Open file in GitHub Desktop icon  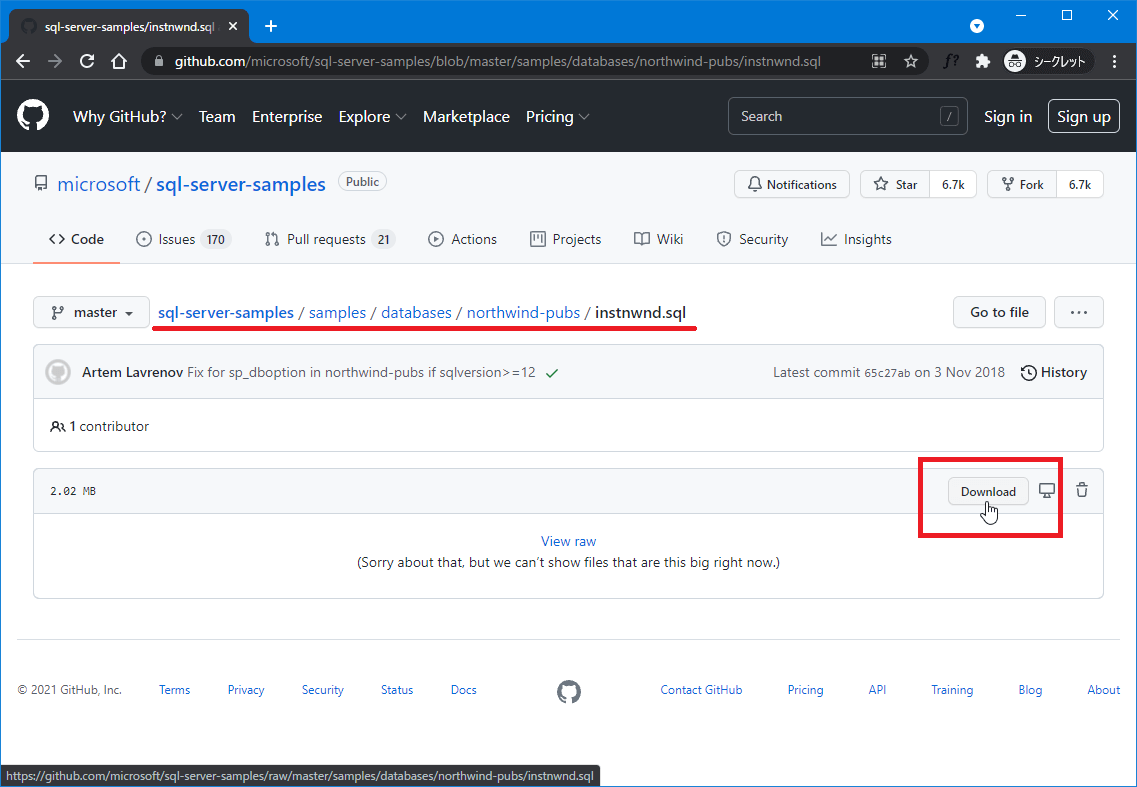click(x=1047, y=490)
